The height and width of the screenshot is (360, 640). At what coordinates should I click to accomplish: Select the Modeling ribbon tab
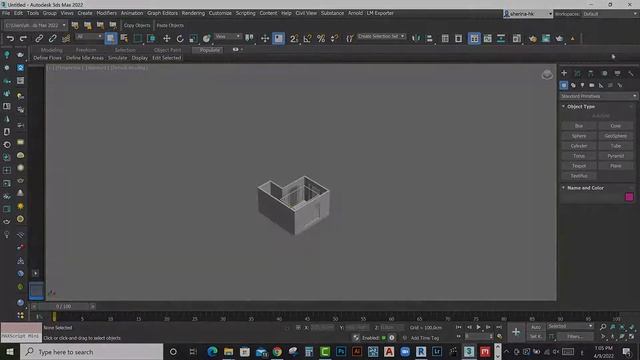pyautogui.click(x=51, y=50)
